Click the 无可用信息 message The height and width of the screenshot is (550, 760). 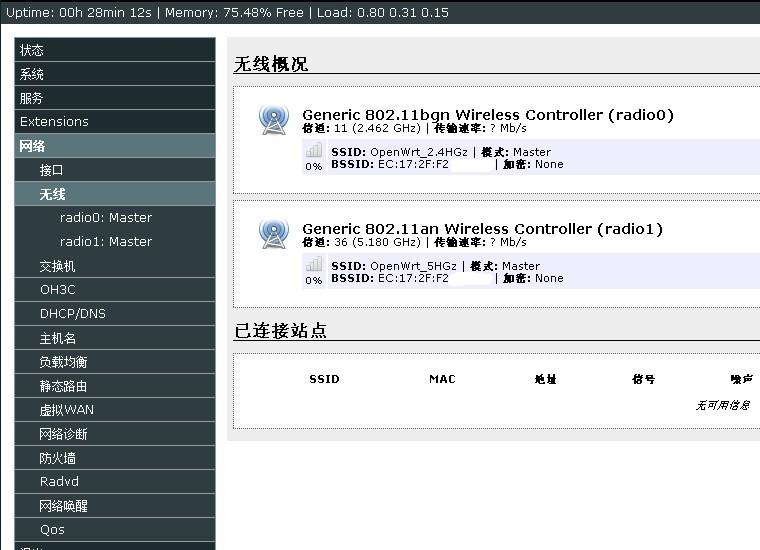tap(723, 405)
